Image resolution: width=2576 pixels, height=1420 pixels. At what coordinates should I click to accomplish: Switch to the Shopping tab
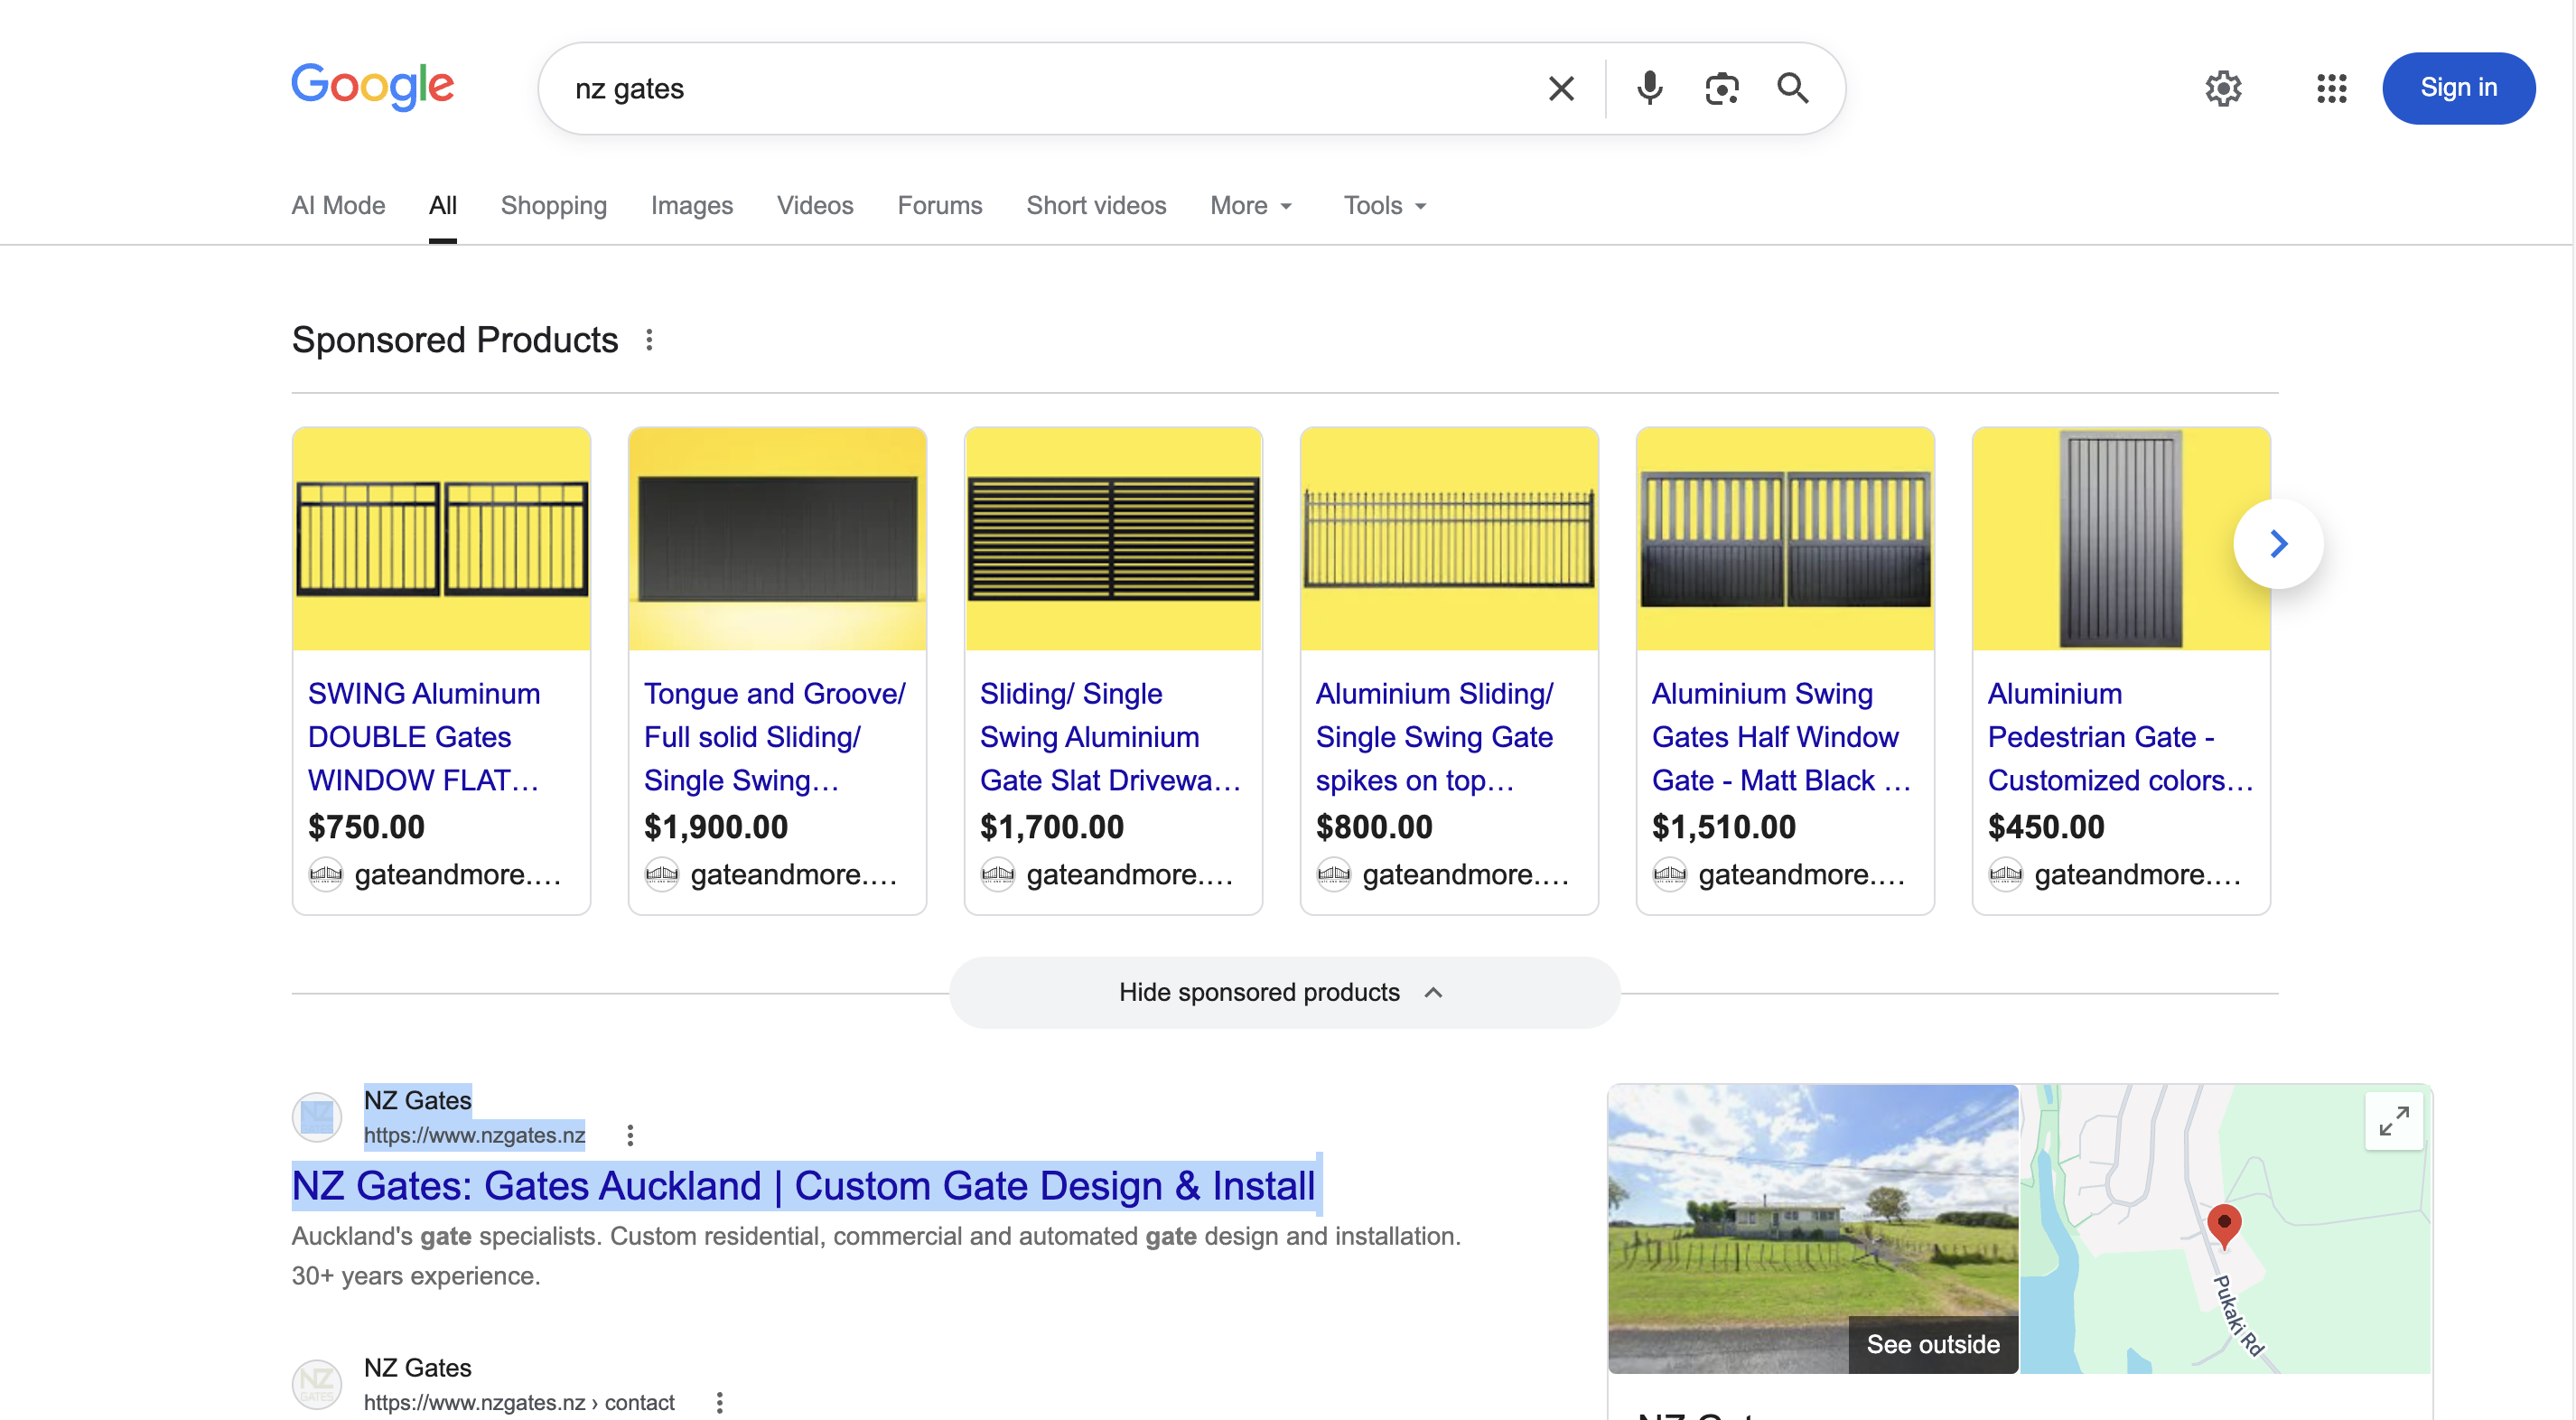point(554,205)
